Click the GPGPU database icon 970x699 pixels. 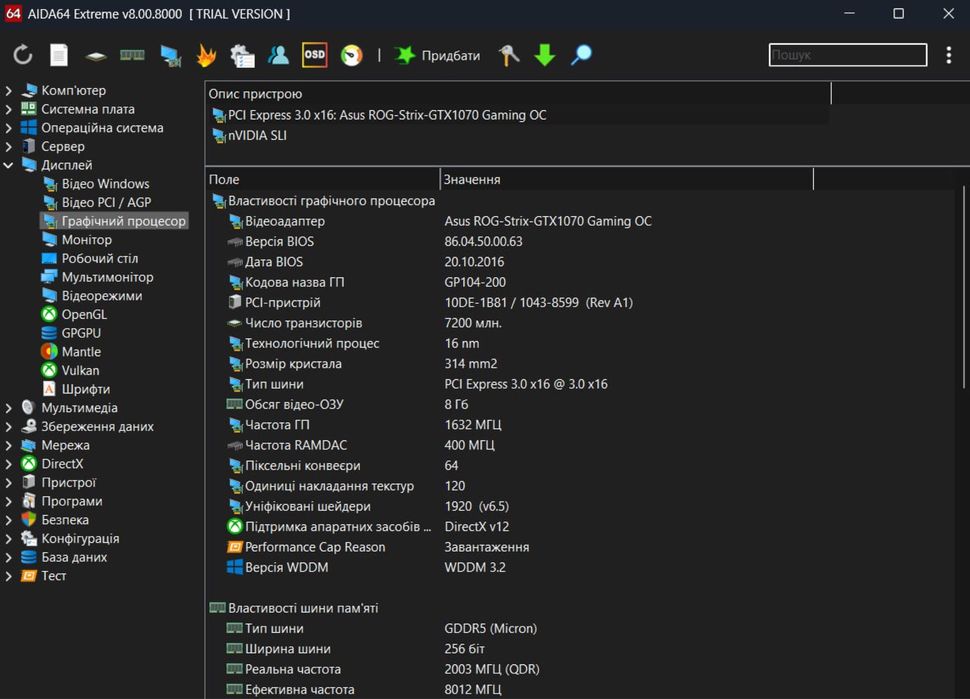pyautogui.click(x=49, y=333)
